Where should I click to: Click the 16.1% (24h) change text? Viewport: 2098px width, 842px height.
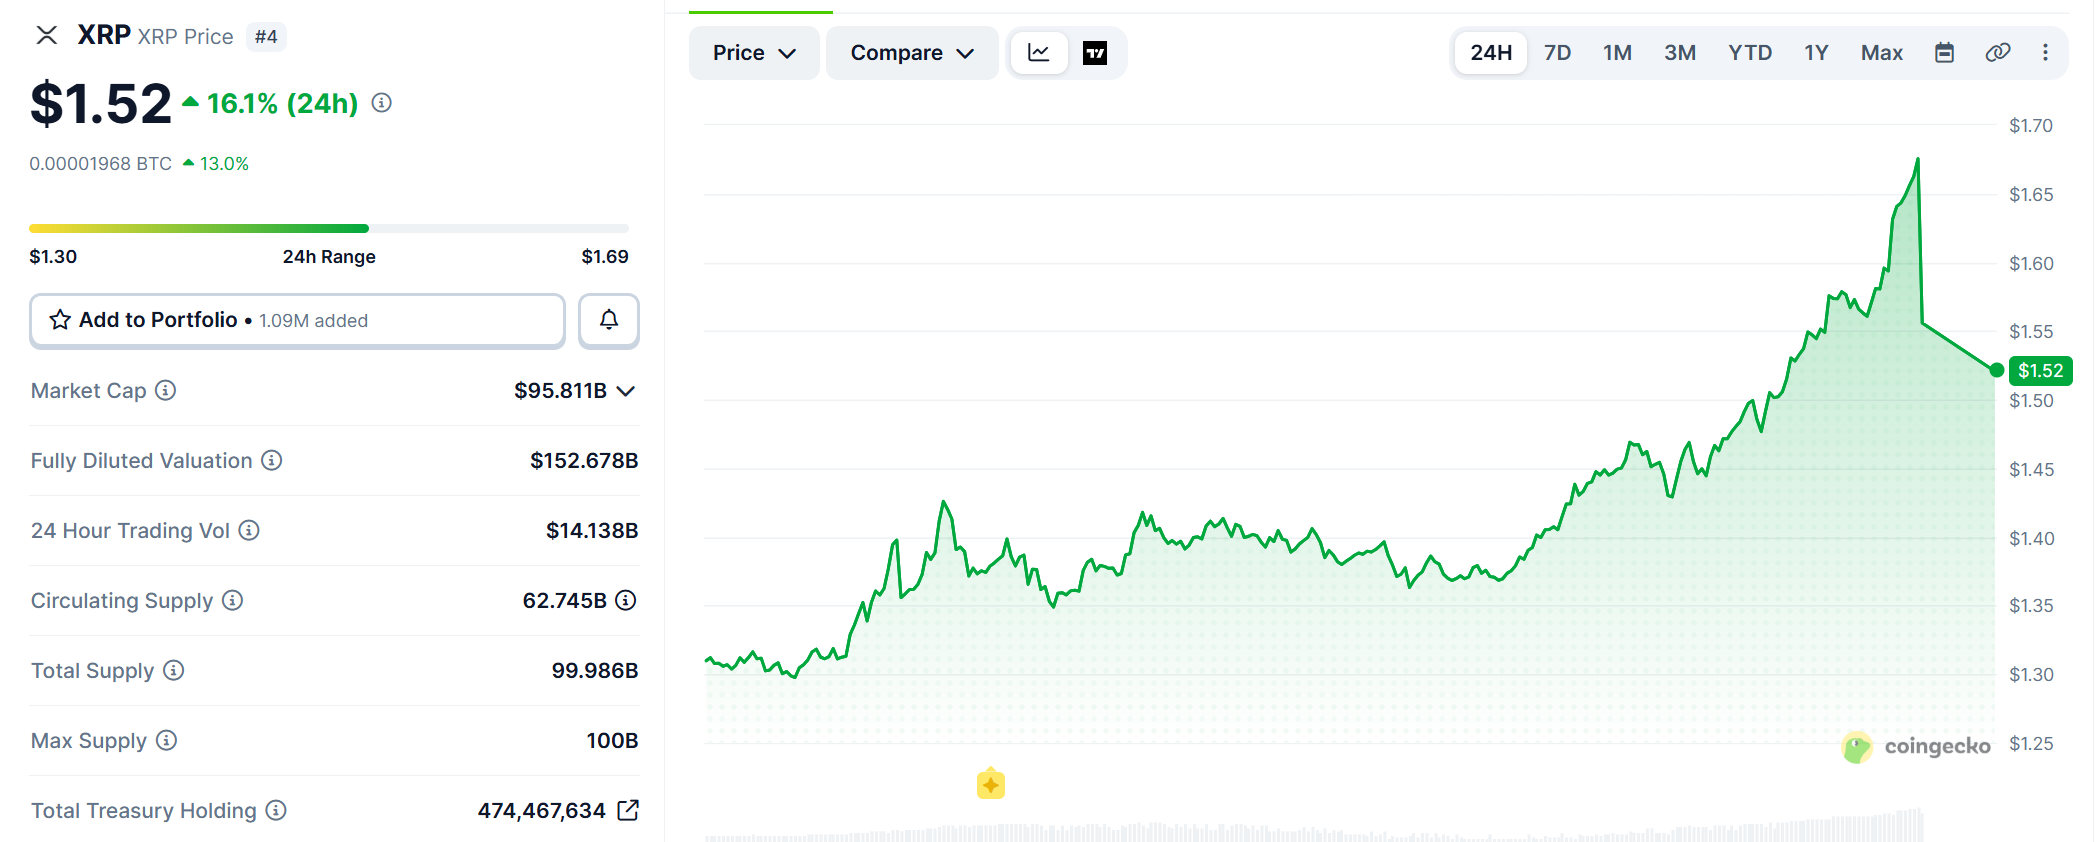tap(283, 104)
